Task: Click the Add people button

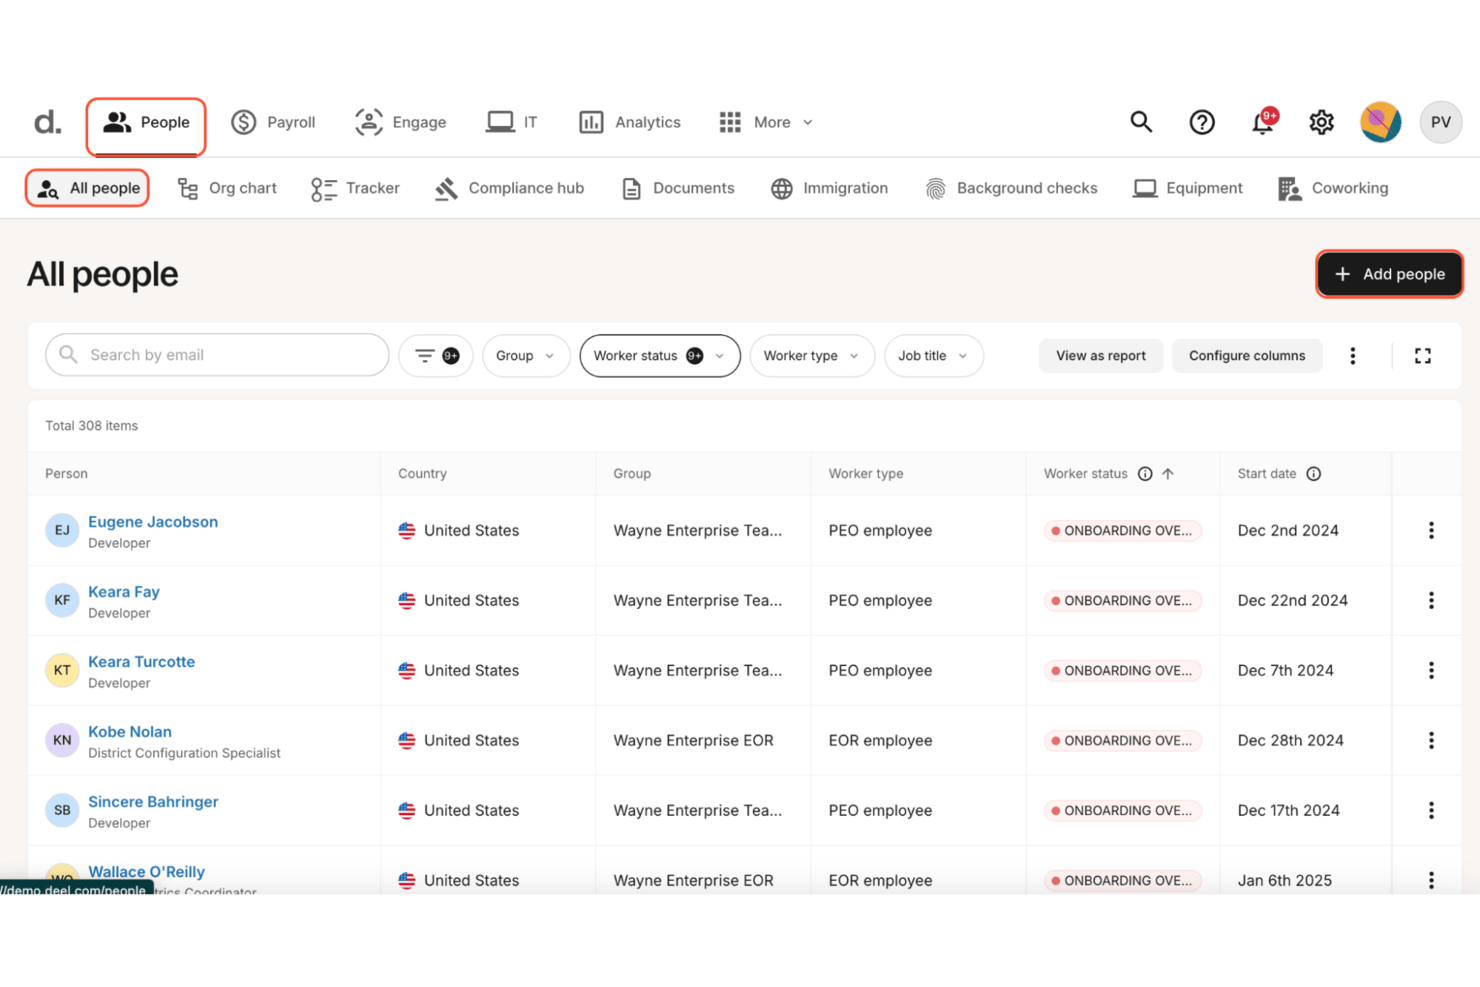Action: point(1390,274)
